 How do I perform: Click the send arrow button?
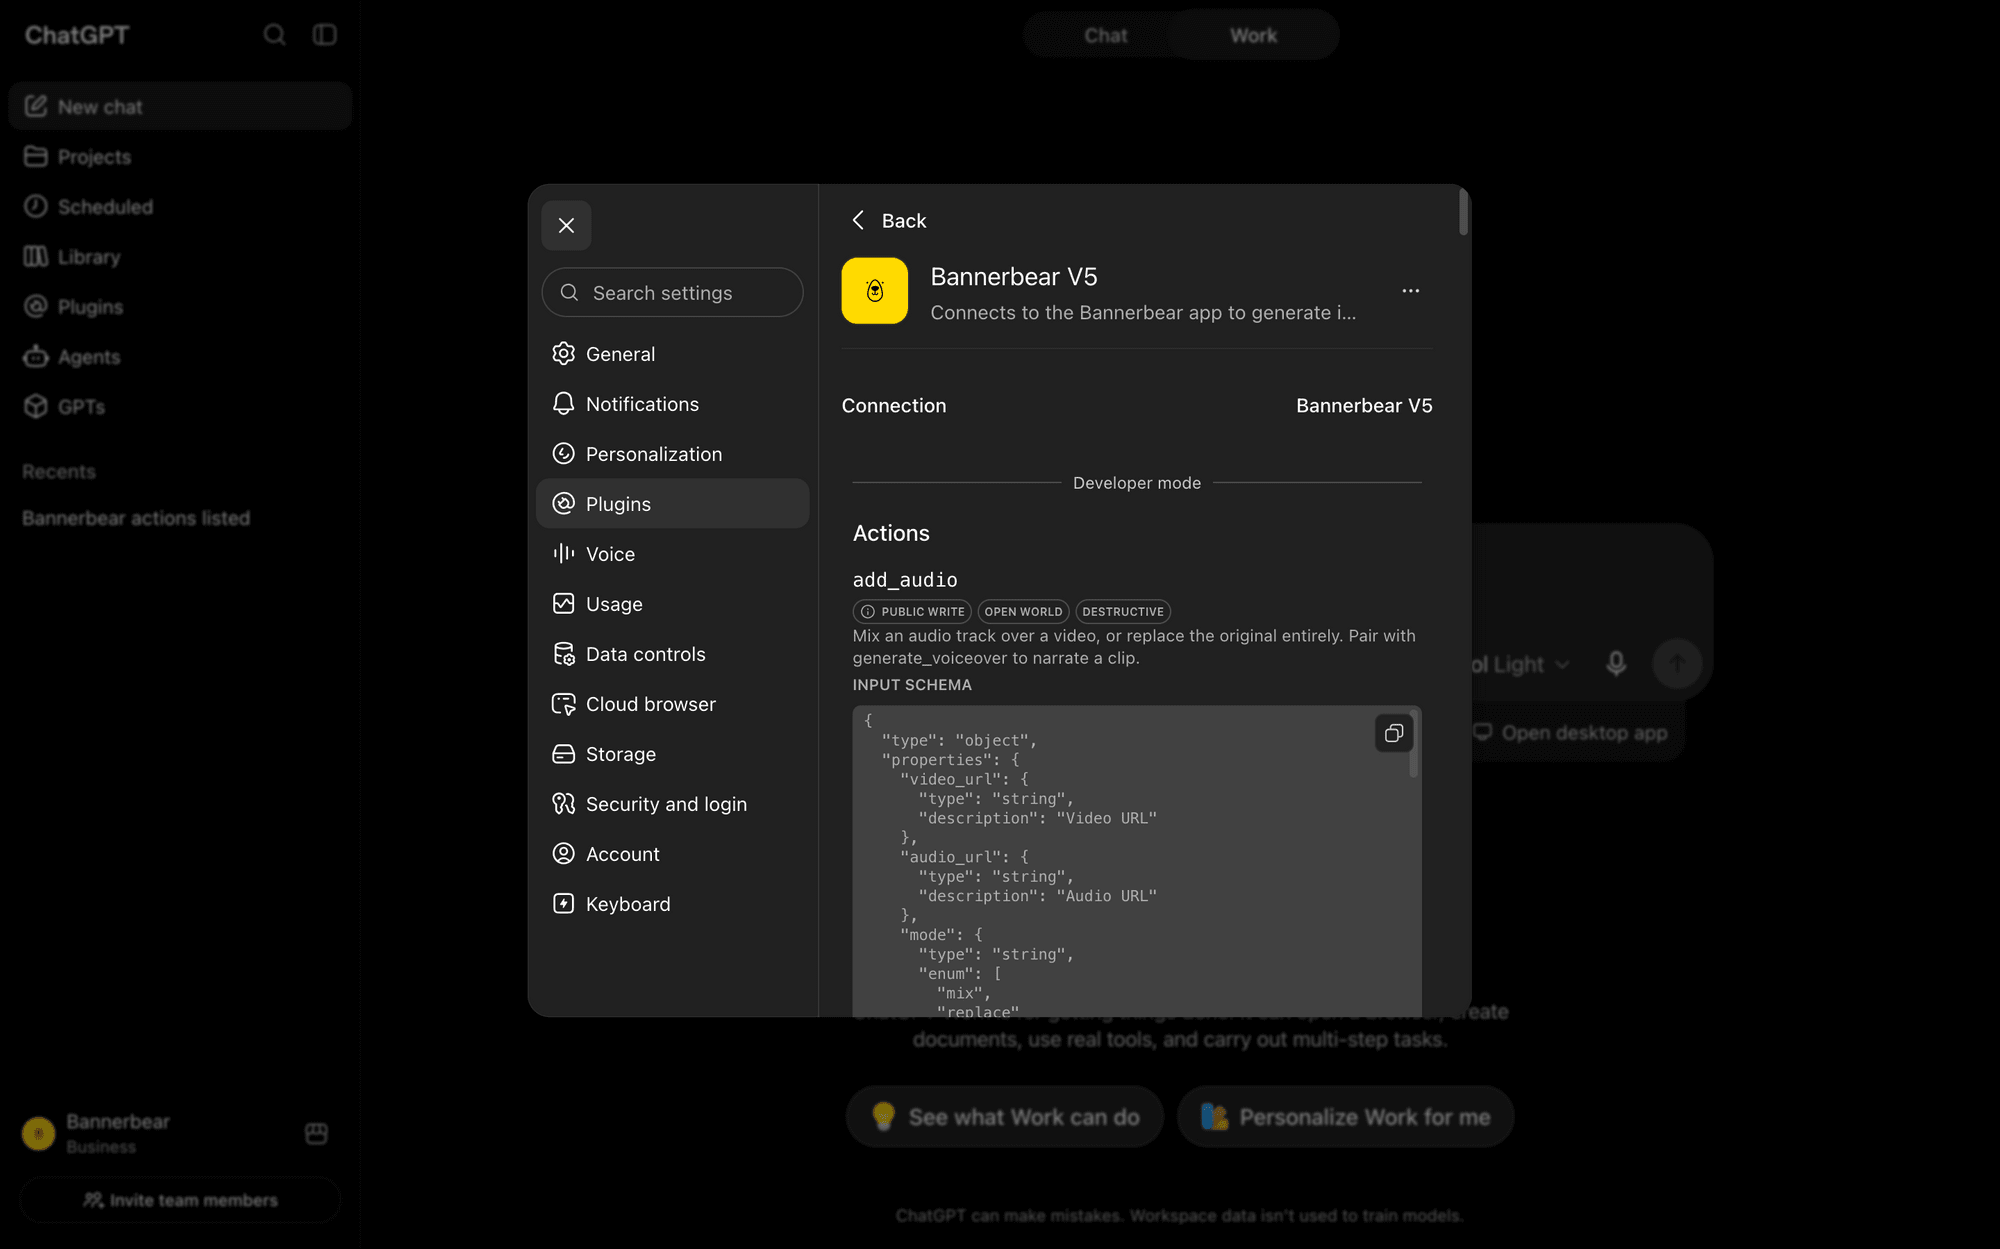click(1677, 664)
